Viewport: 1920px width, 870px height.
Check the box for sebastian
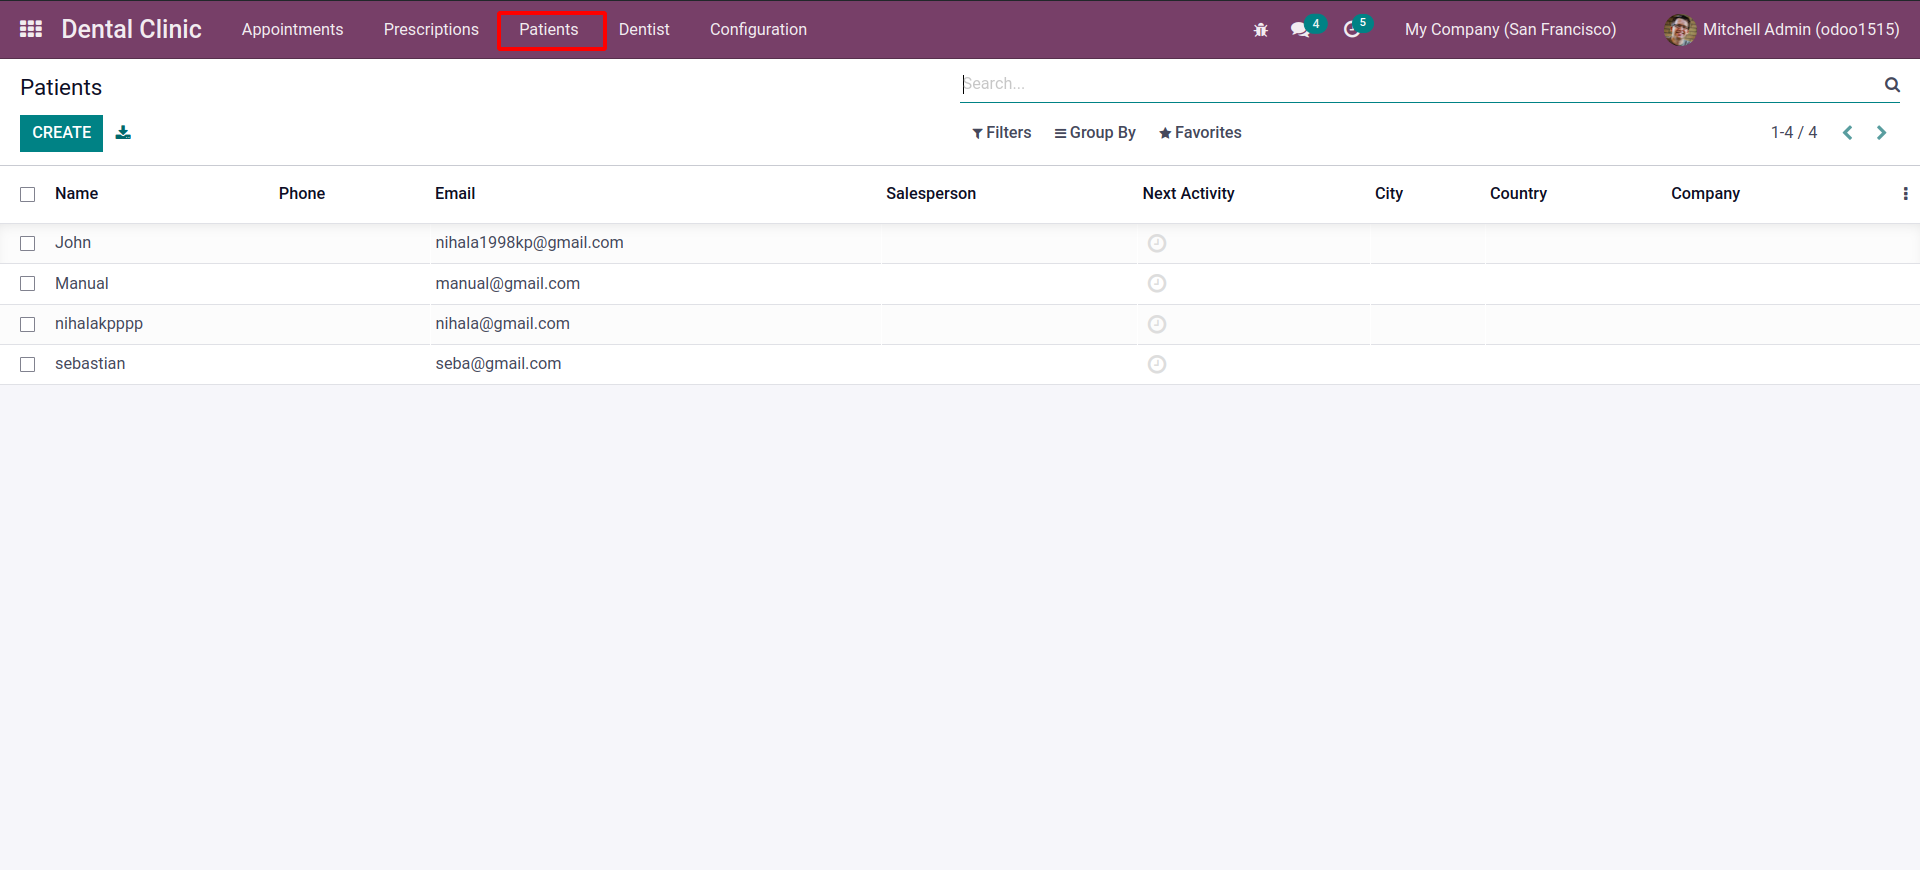pos(28,364)
